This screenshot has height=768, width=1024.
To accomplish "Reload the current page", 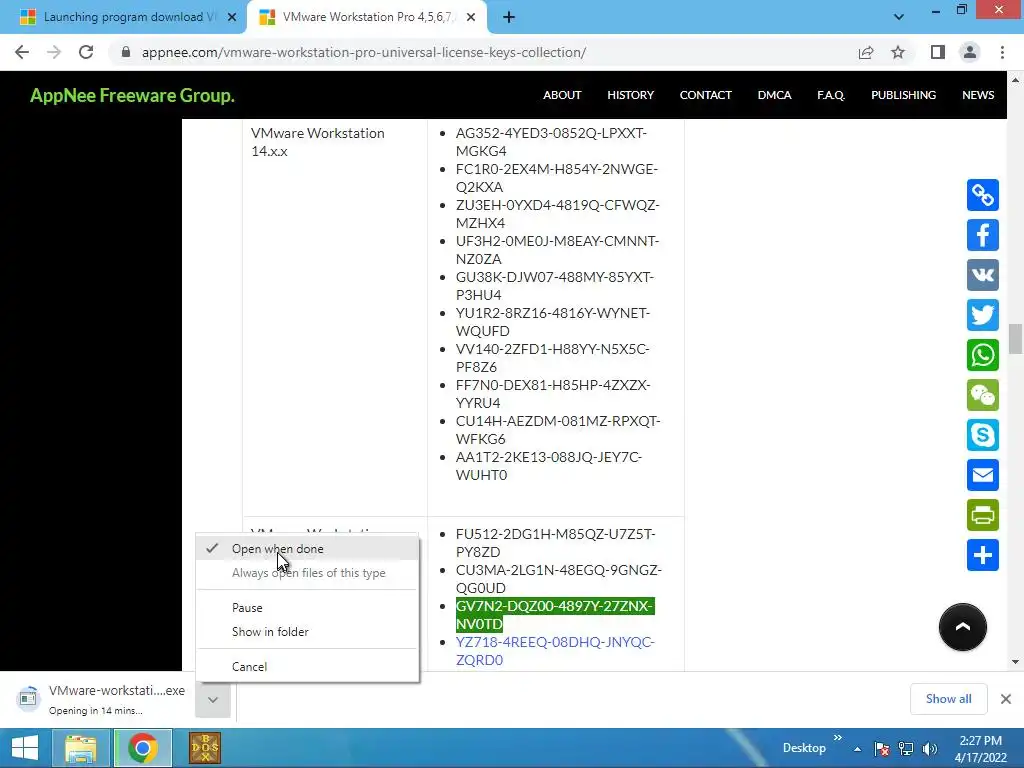I will 86,52.
